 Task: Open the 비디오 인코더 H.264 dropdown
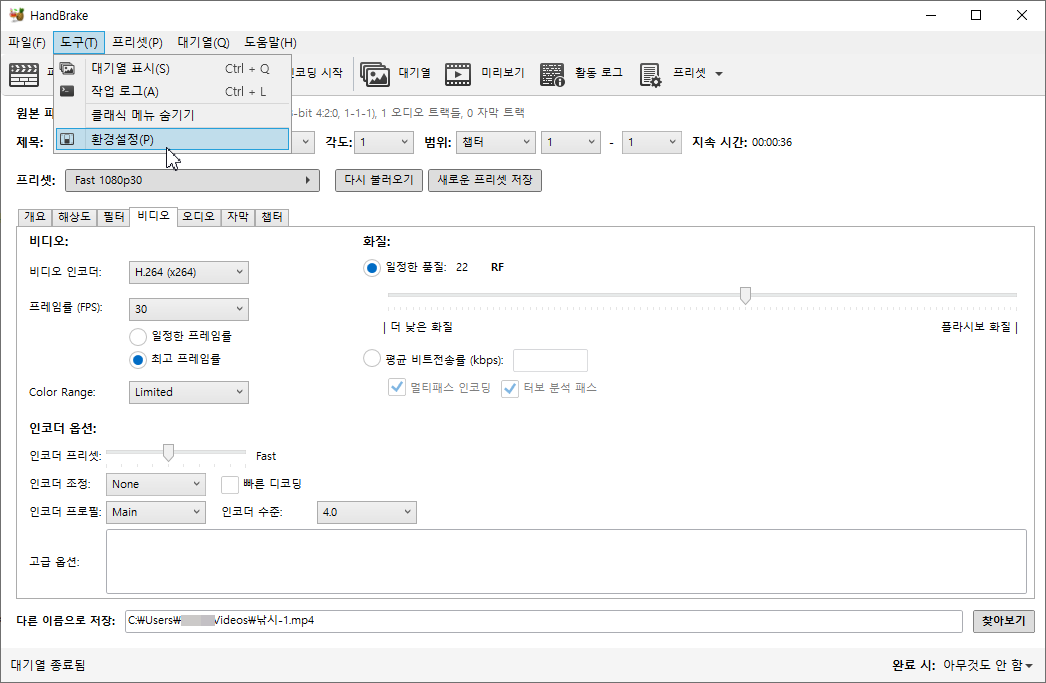point(189,272)
